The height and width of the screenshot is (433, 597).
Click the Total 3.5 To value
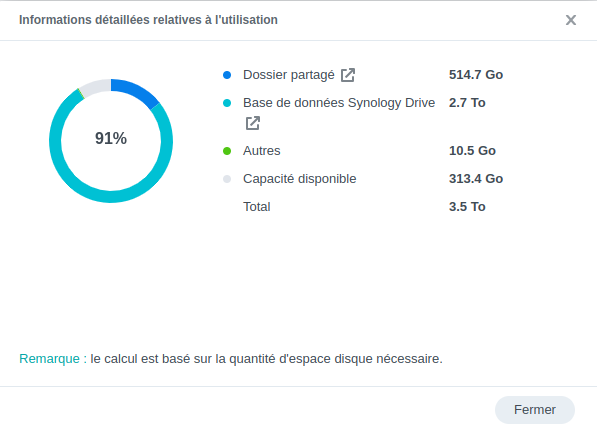[x=467, y=207]
